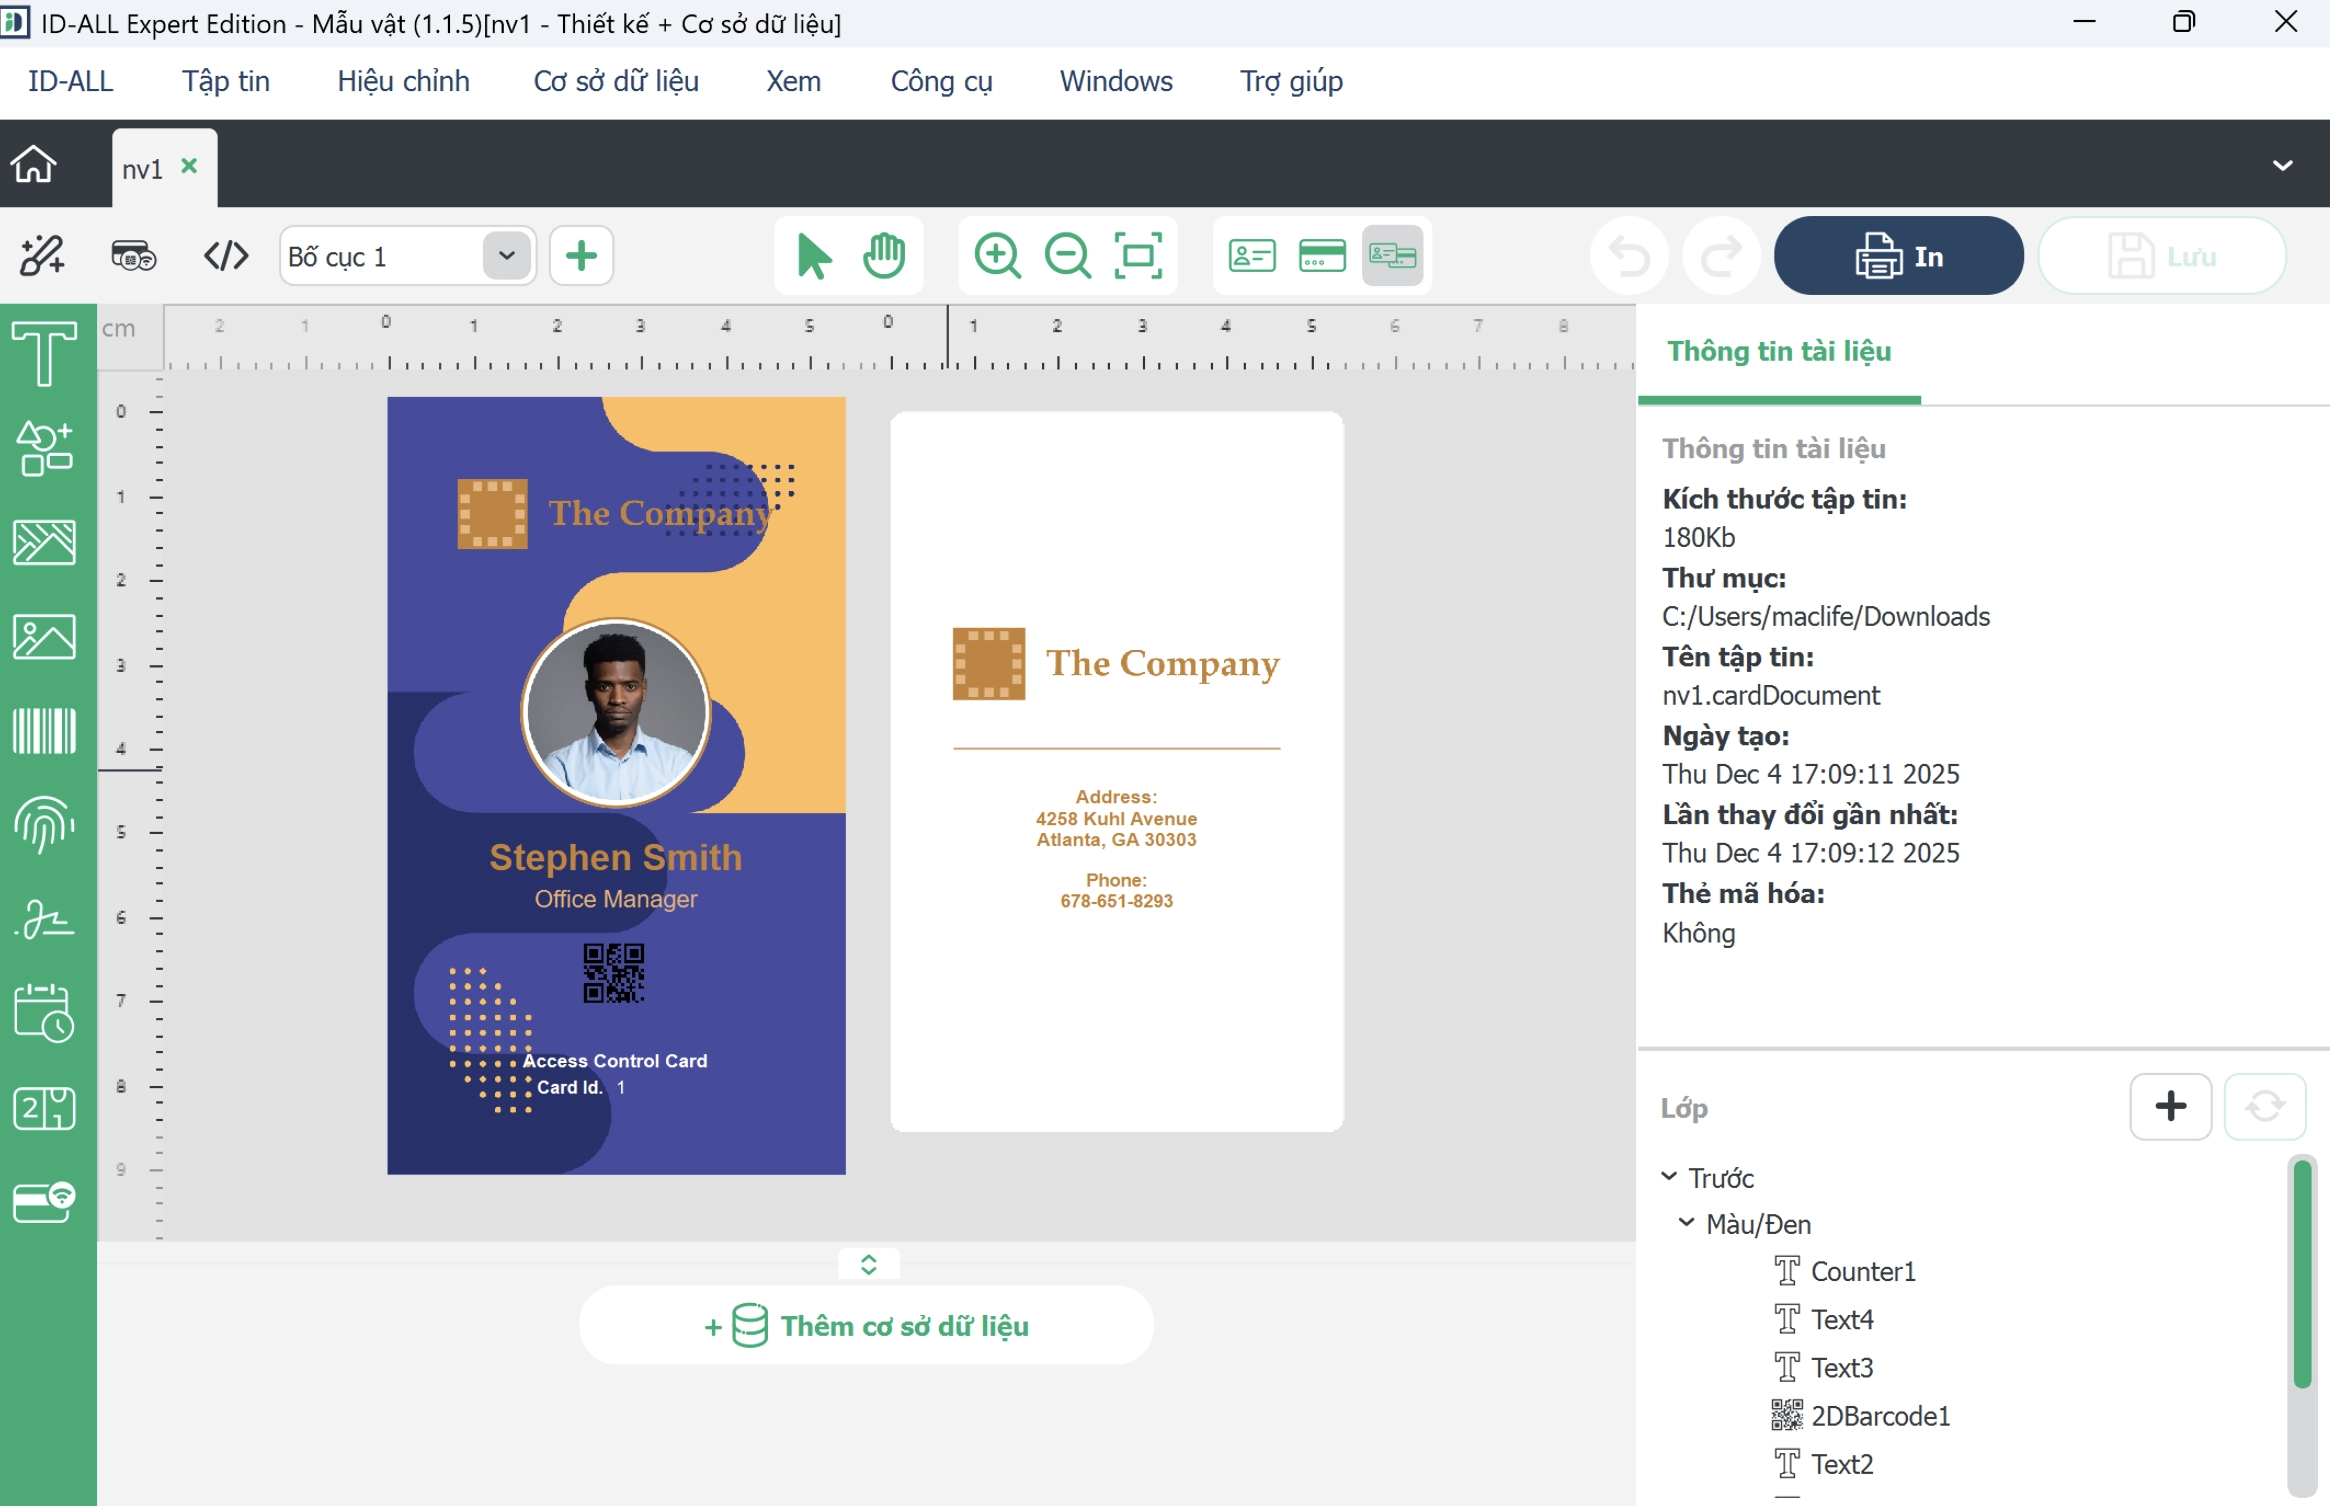Collapse the Trước layer group
2330x1506 pixels.
[x=1669, y=1177]
